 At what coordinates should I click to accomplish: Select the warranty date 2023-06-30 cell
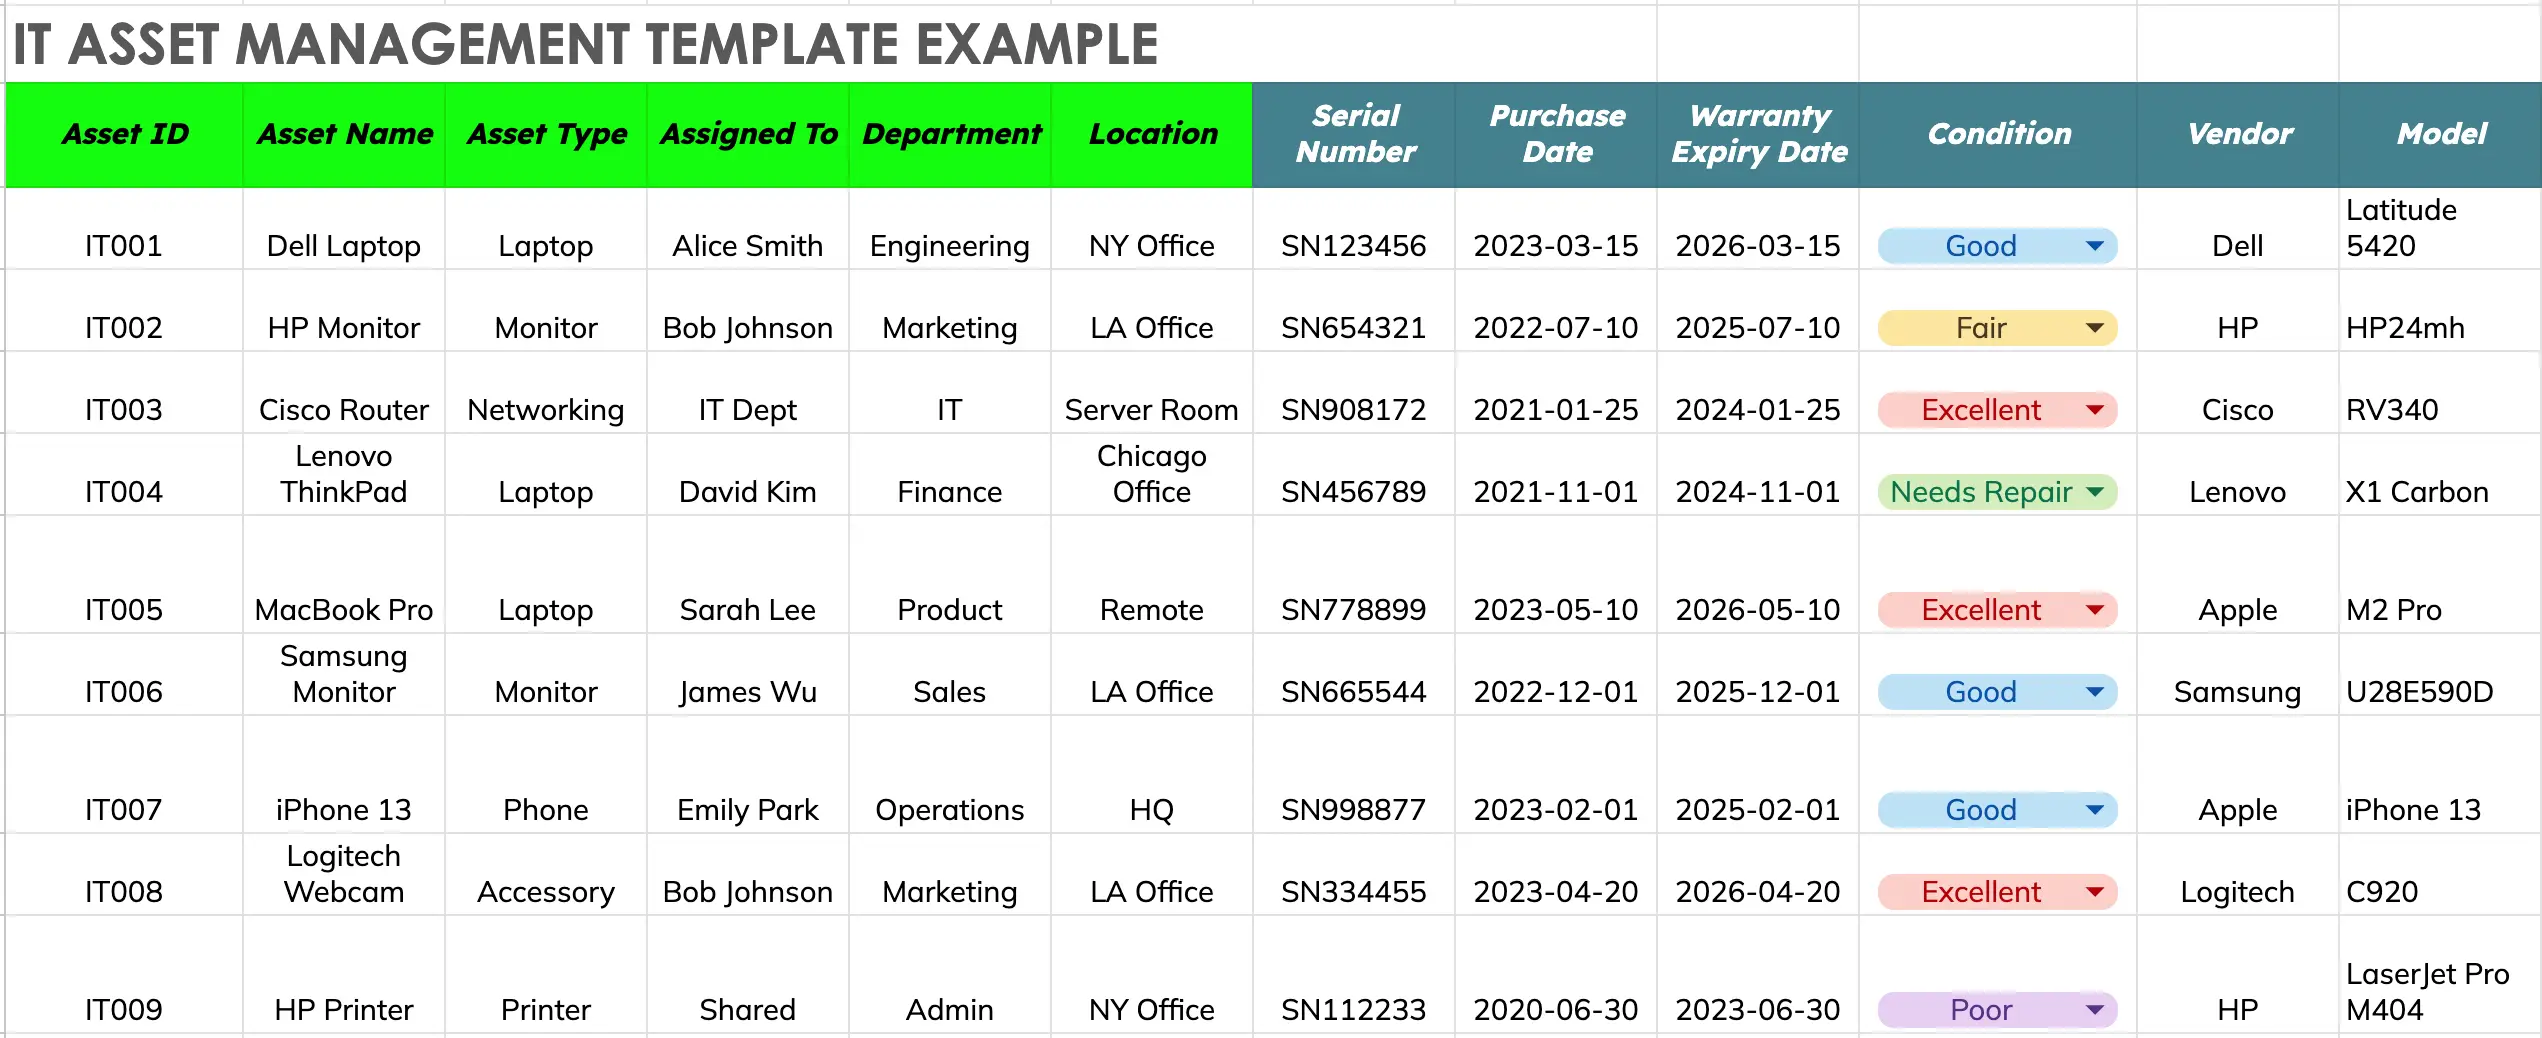coord(1758,1010)
